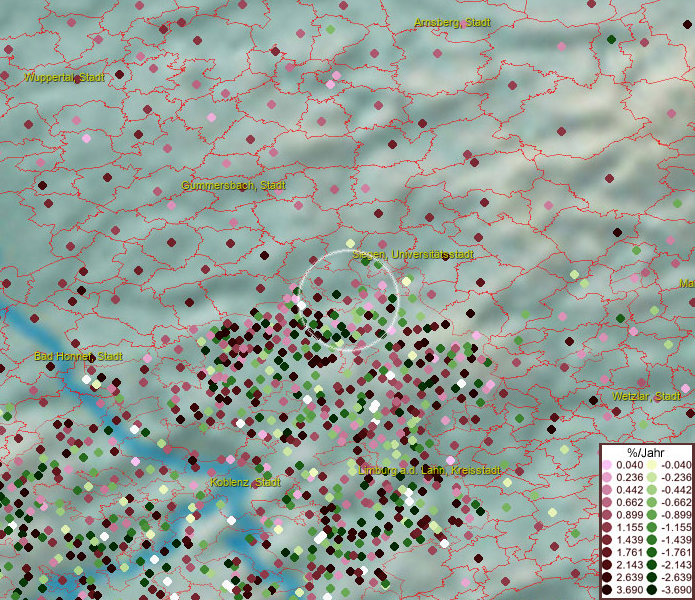
Task: Select the green swatch beside -0.662
Action: (x=652, y=503)
